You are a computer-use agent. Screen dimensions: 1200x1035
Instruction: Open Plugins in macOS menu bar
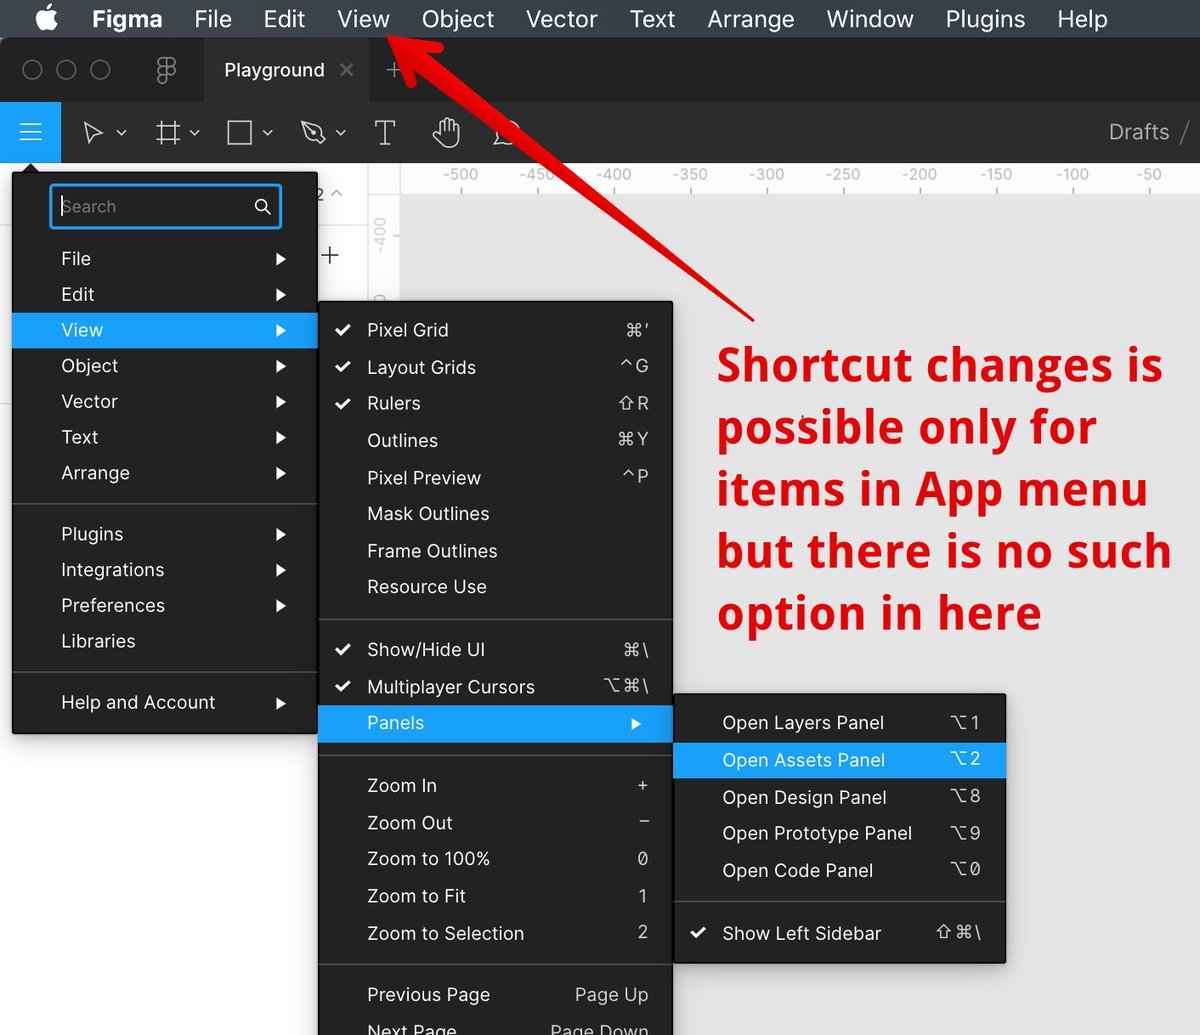coord(985,19)
